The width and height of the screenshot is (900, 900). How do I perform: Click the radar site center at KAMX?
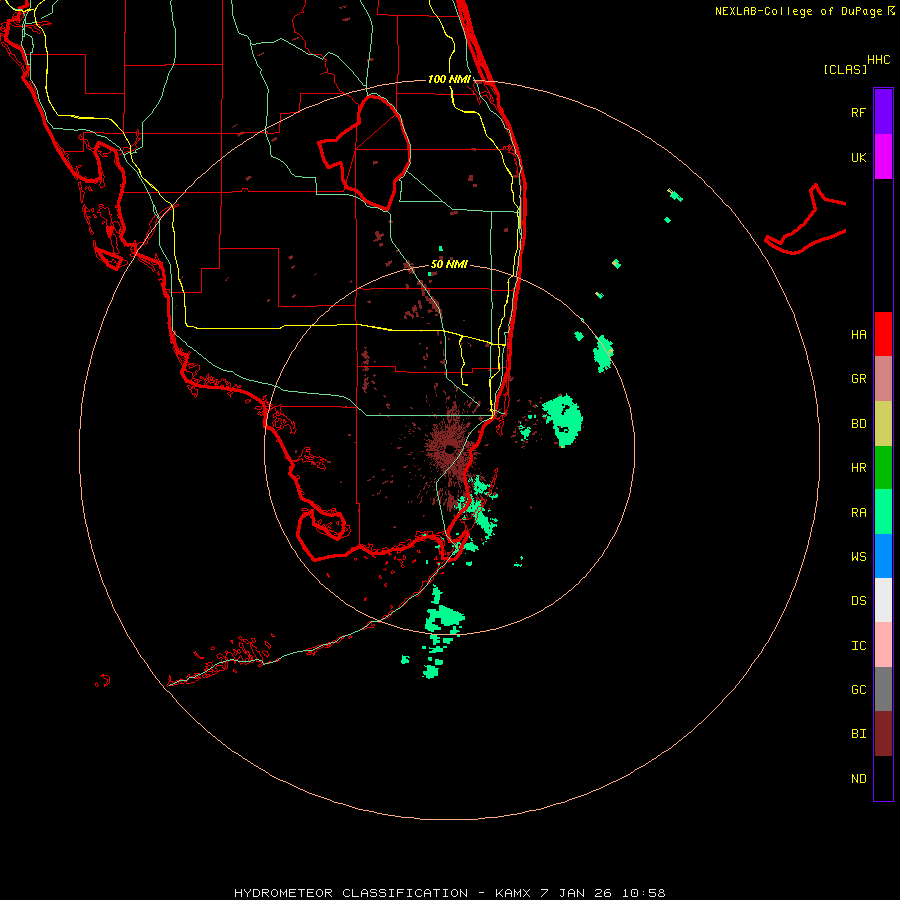[x=449, y=449]
